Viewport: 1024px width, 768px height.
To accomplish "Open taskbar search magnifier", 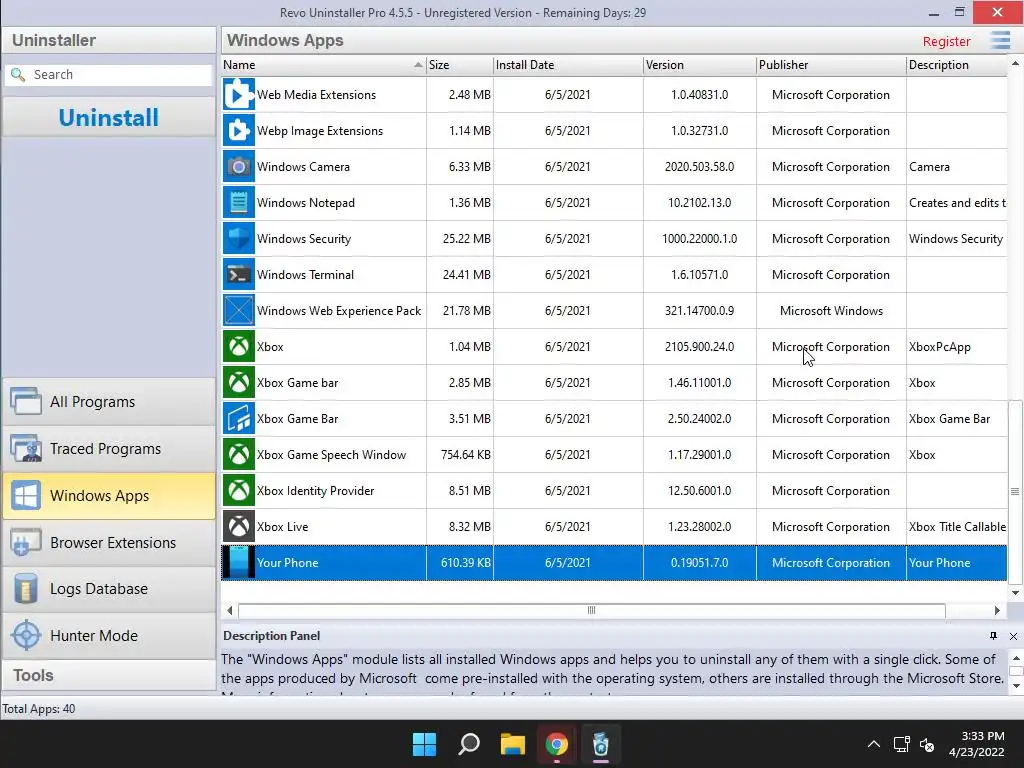I will coord(469,744).
